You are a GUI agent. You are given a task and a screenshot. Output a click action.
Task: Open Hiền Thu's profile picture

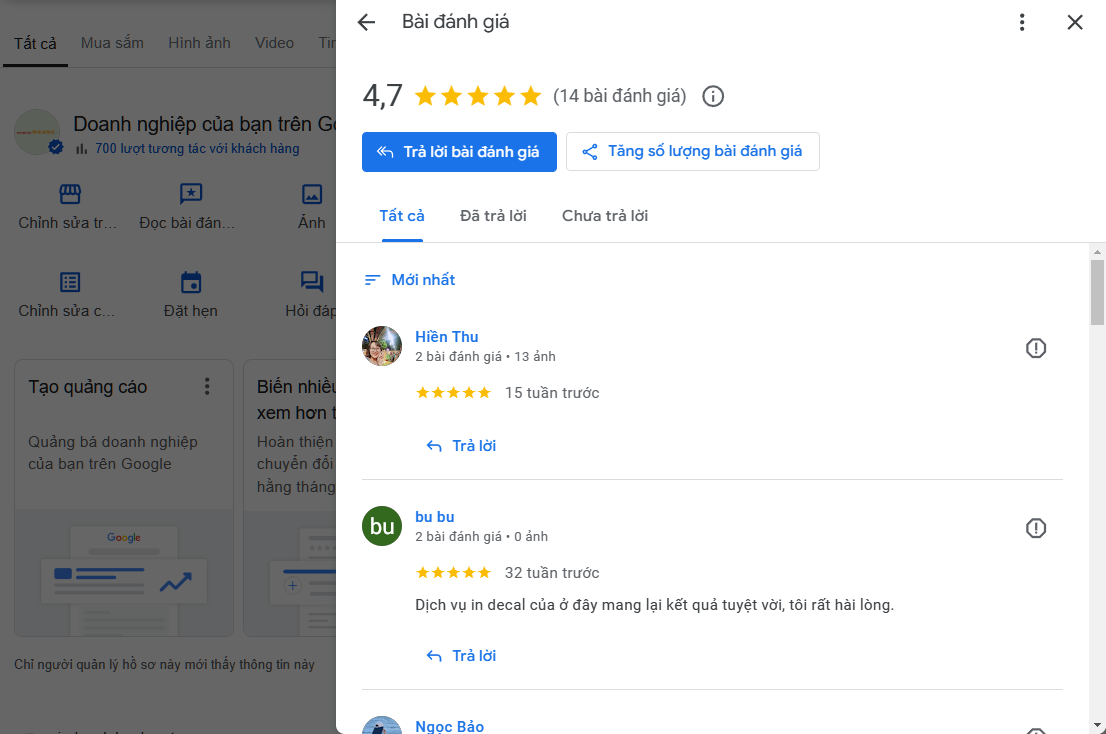point(382,345)
